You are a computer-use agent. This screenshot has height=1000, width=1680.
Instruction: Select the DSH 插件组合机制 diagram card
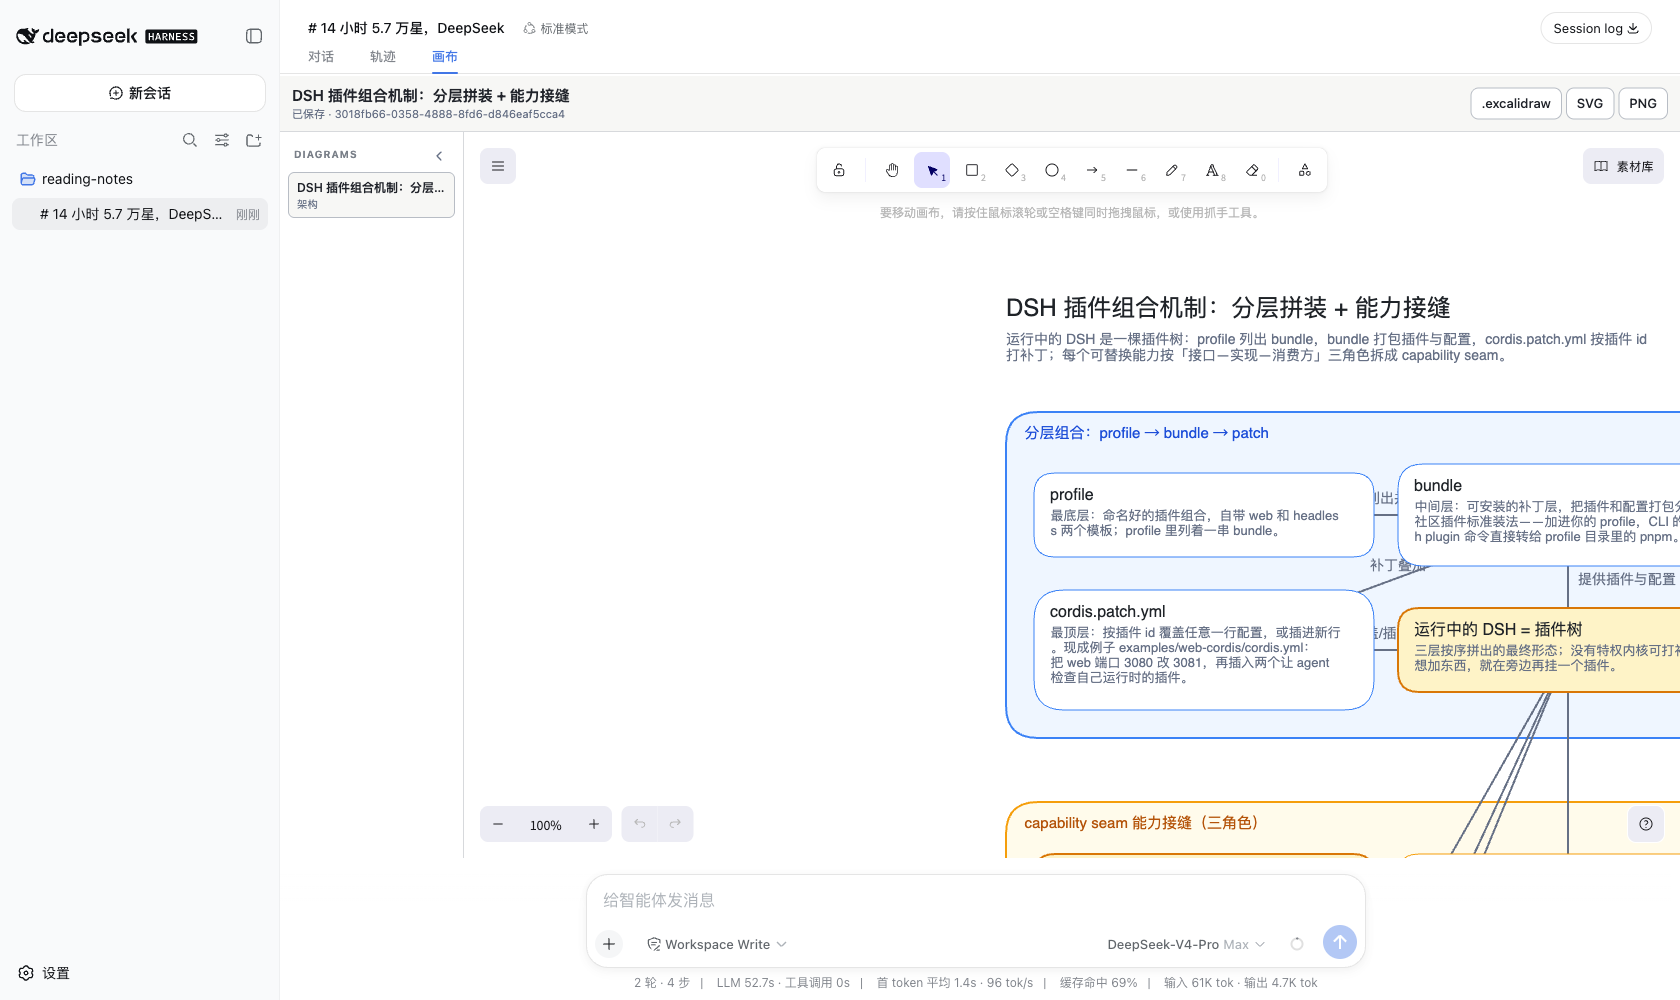[371, 195]
